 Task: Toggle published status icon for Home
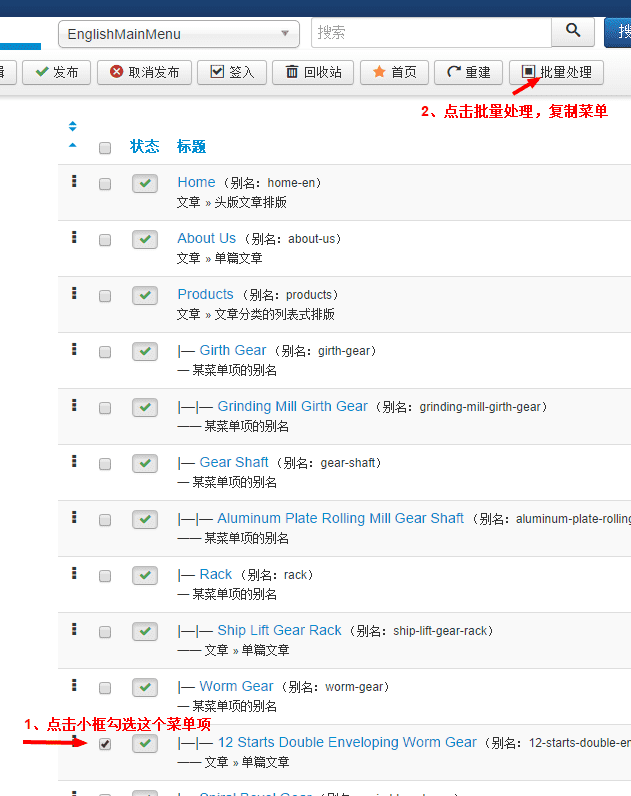tap(145, 184)
